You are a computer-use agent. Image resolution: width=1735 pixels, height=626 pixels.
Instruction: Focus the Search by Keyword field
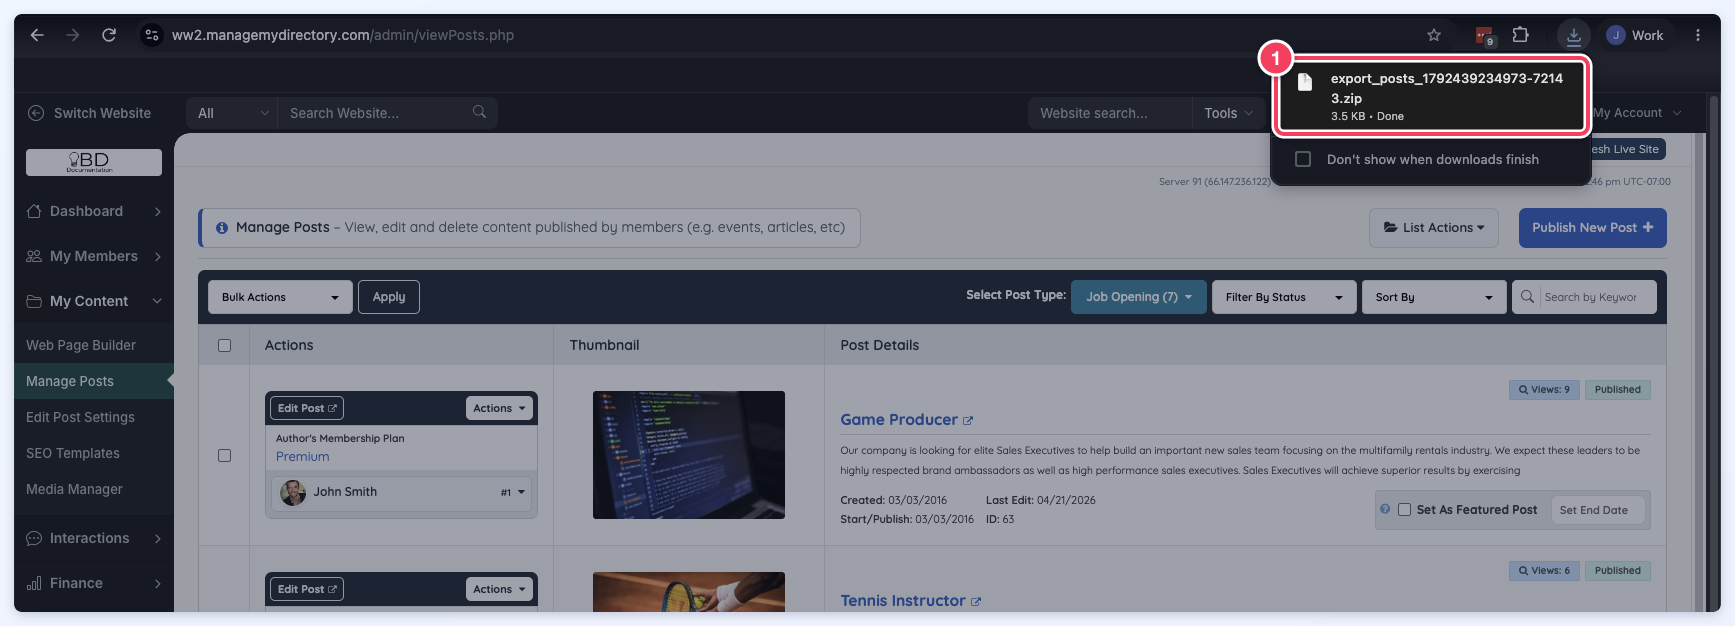coord(1598,297)
